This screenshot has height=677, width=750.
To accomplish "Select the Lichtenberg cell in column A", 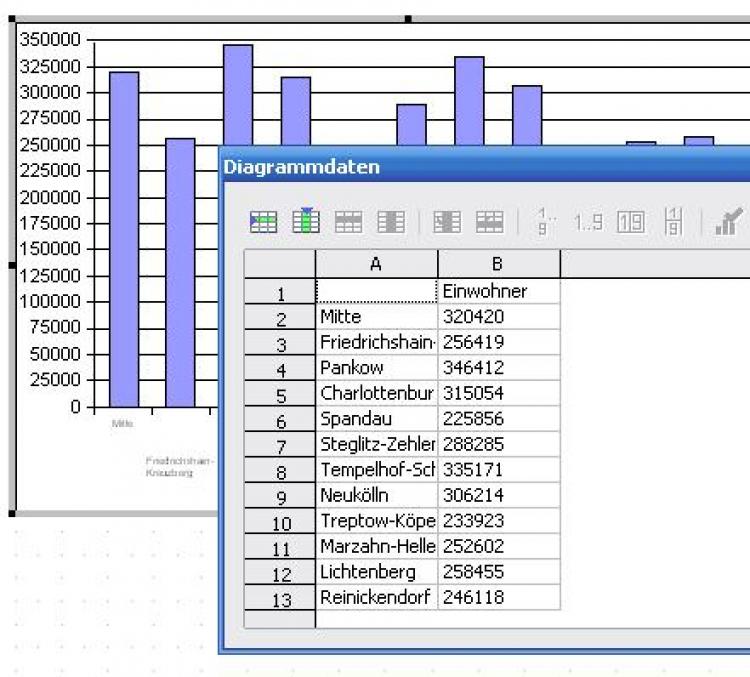I will point(376,572).
